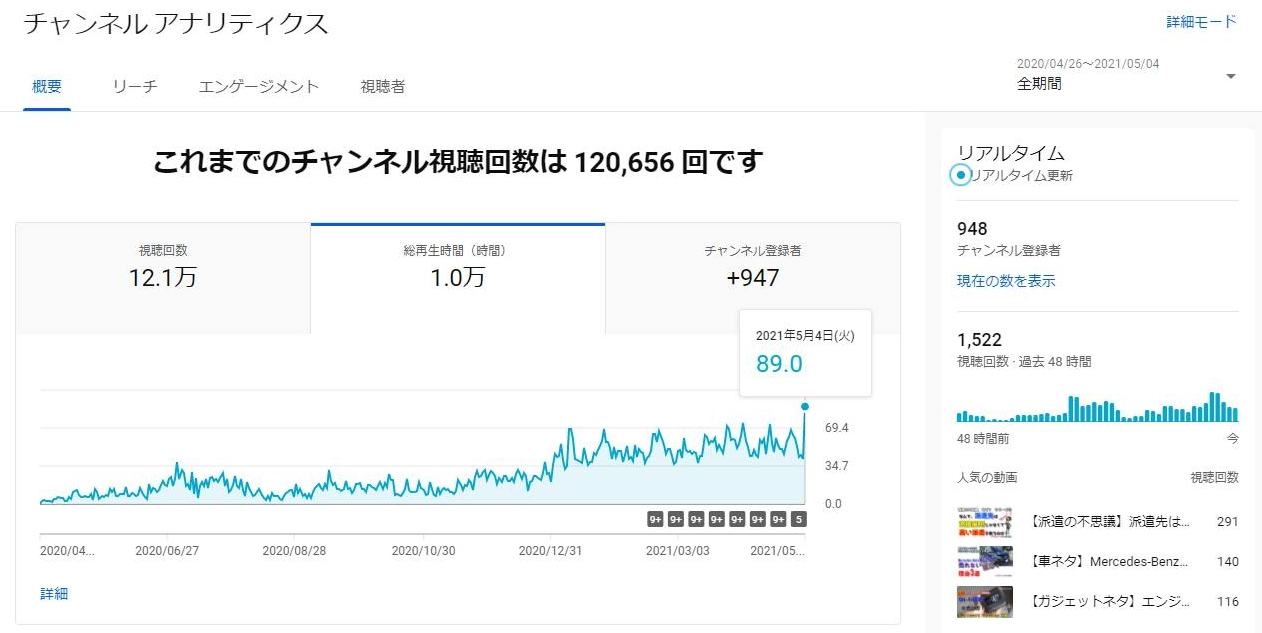The image size is (1262, 633).
Task: Click the realtime update indicator dot
Action: (x=961, y=175)
